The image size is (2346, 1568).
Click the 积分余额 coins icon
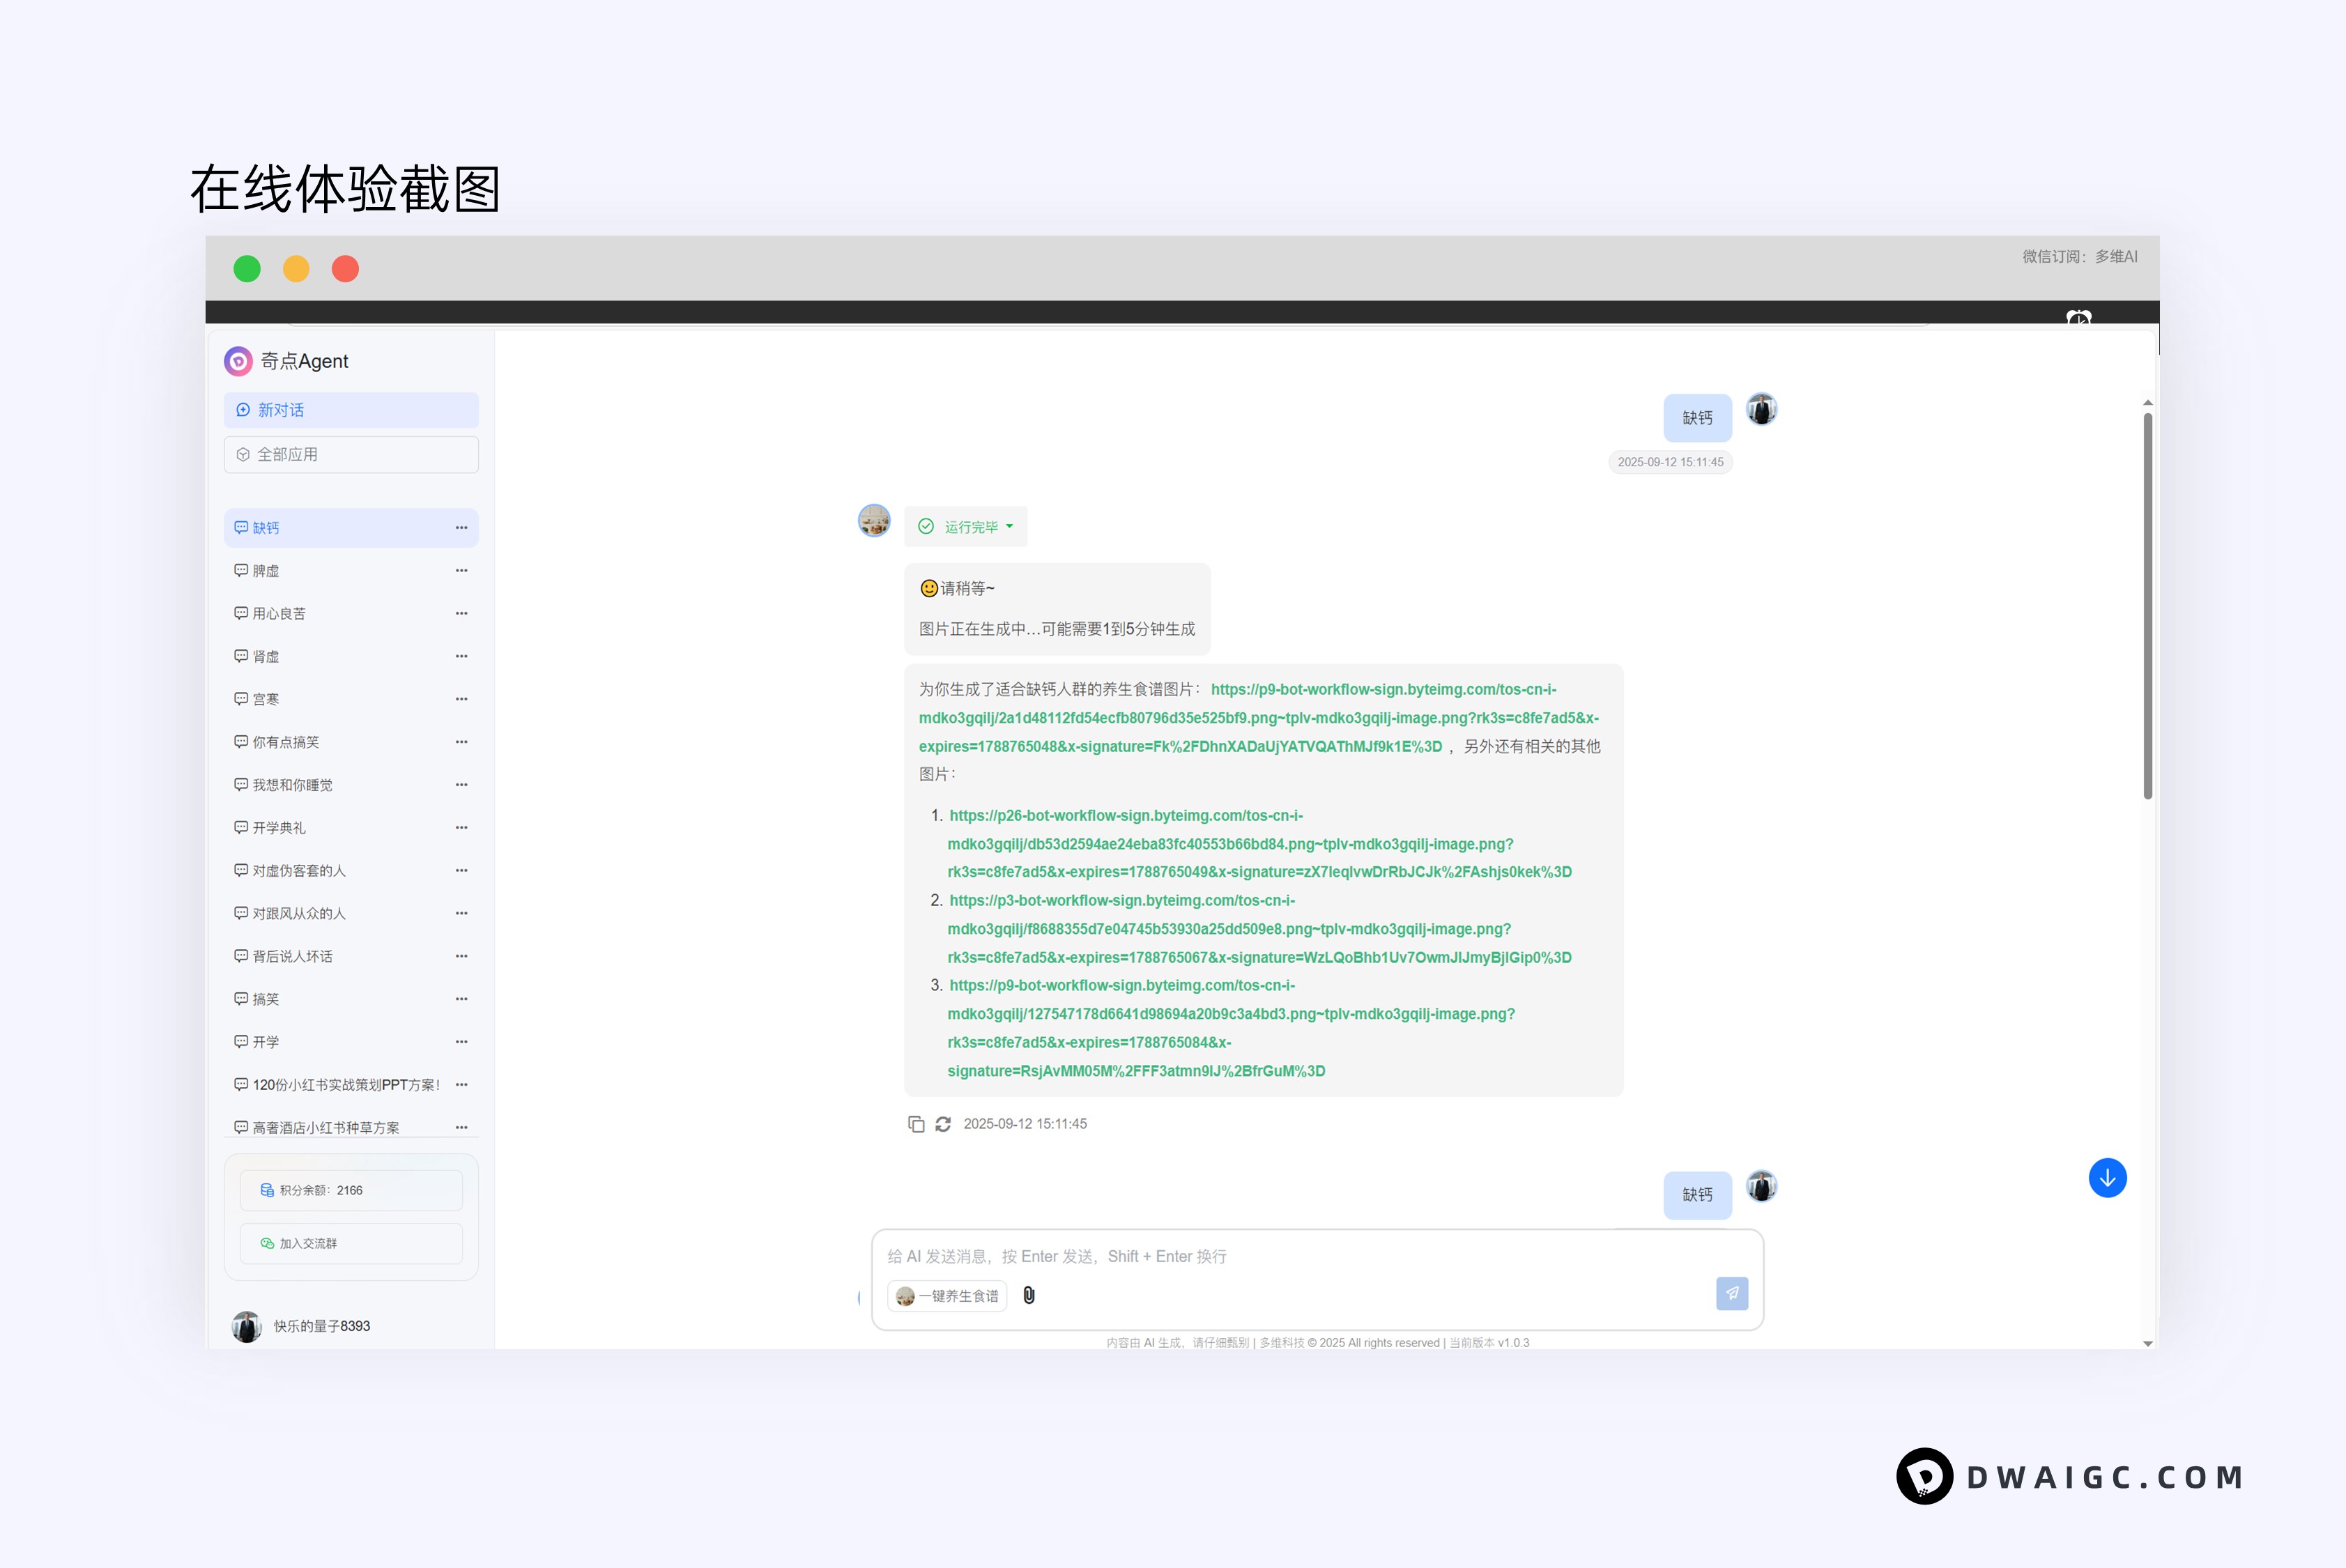[x=267, y=1190]
